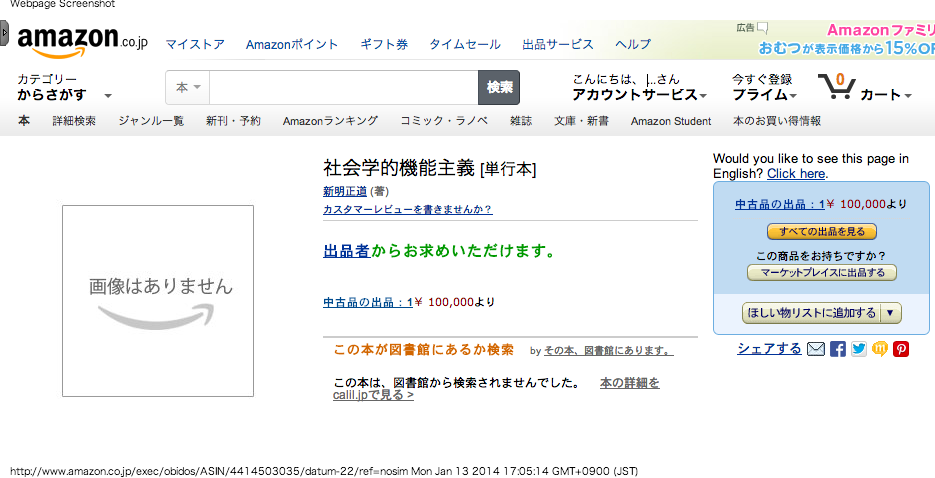Click その本、図書館にあります。 link
This screenshot has width=935, height=478.
point(609,351)
